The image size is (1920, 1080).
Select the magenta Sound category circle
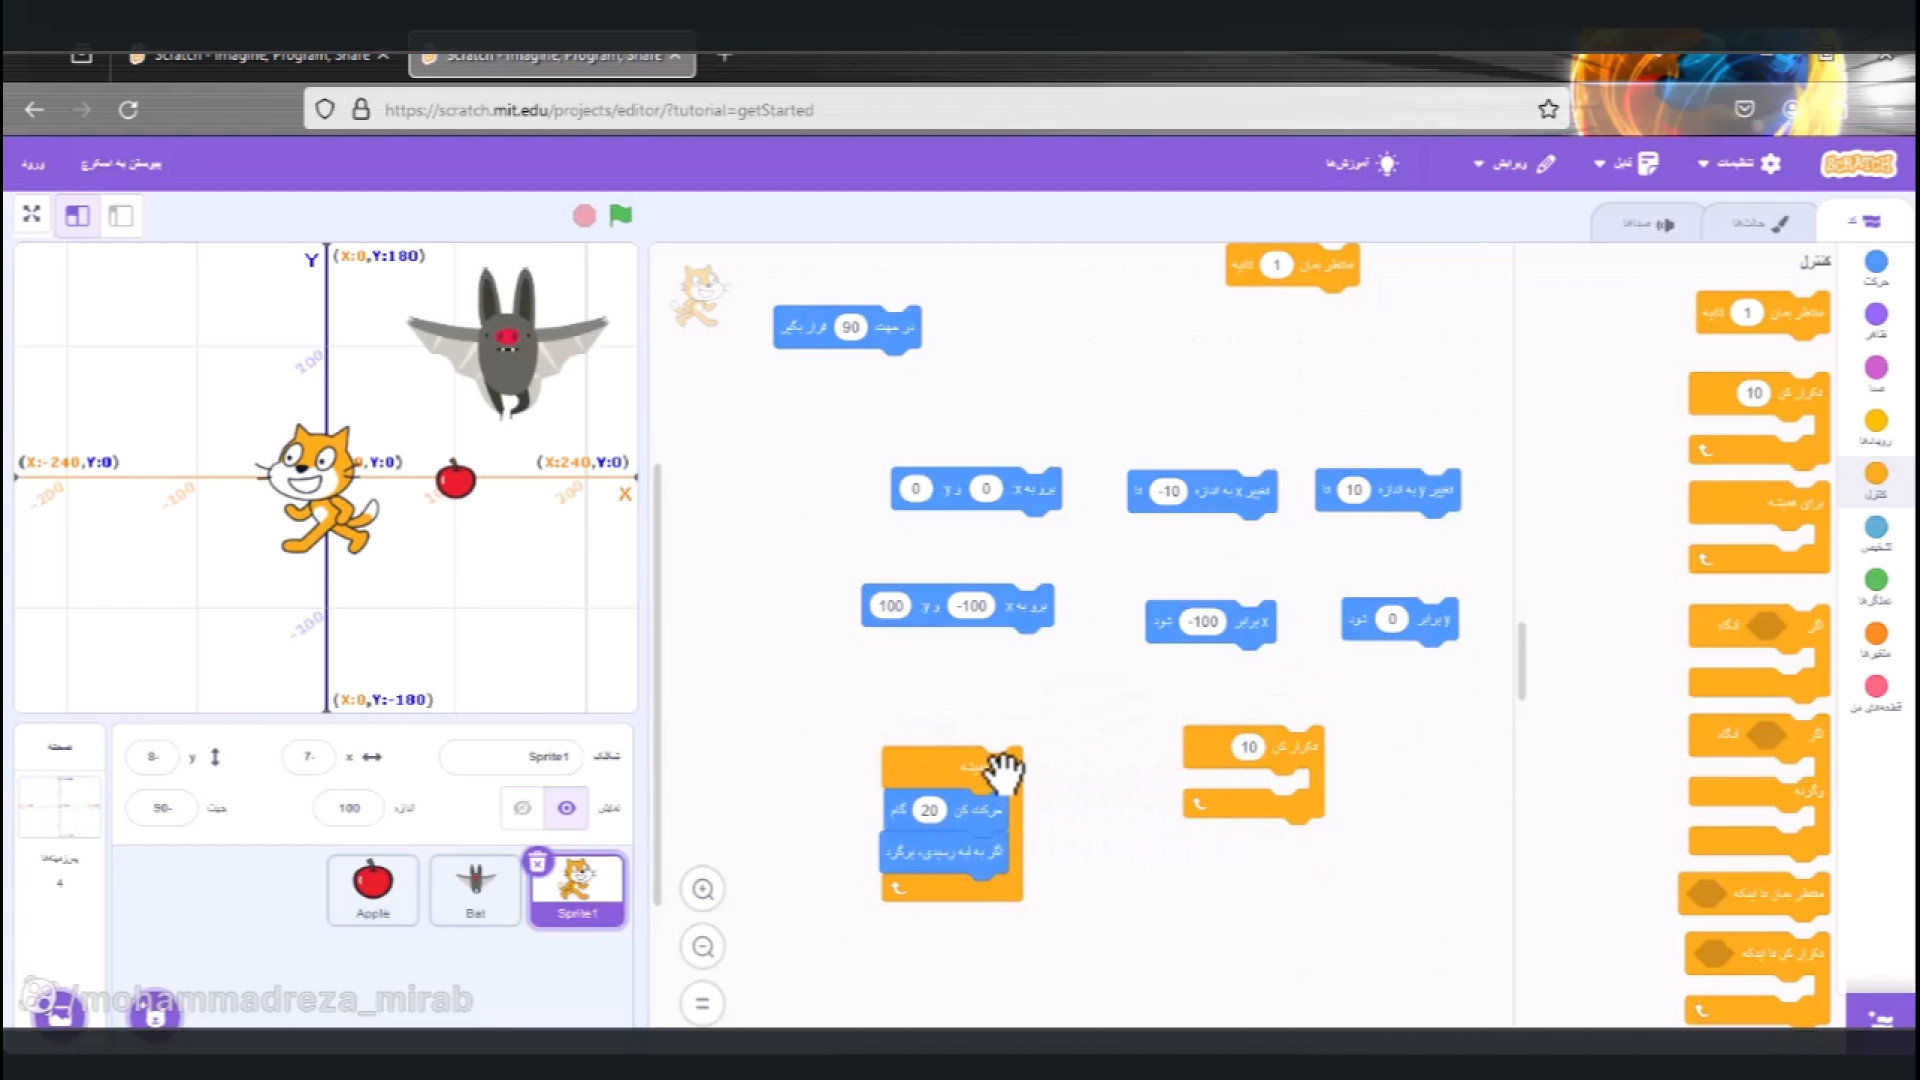pyautogui.click(x=1876, y=368)
